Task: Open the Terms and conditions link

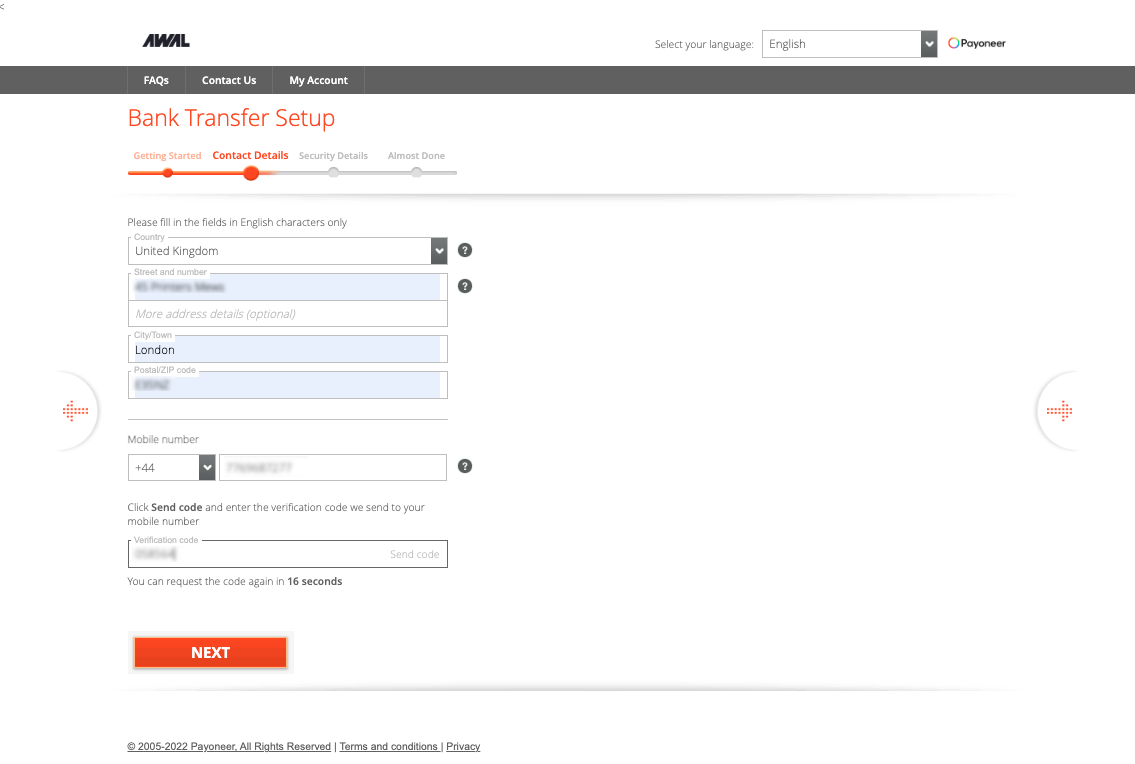Action: click(389, 747)
